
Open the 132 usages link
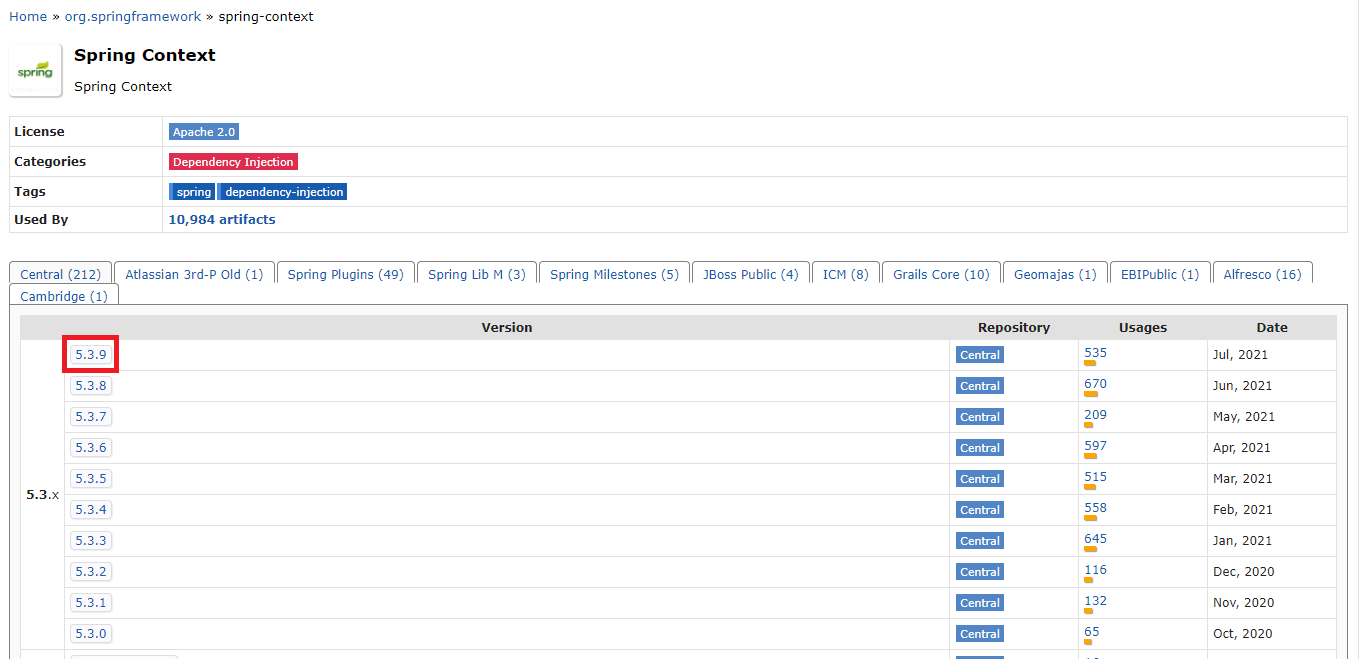tap(1095, 601)
